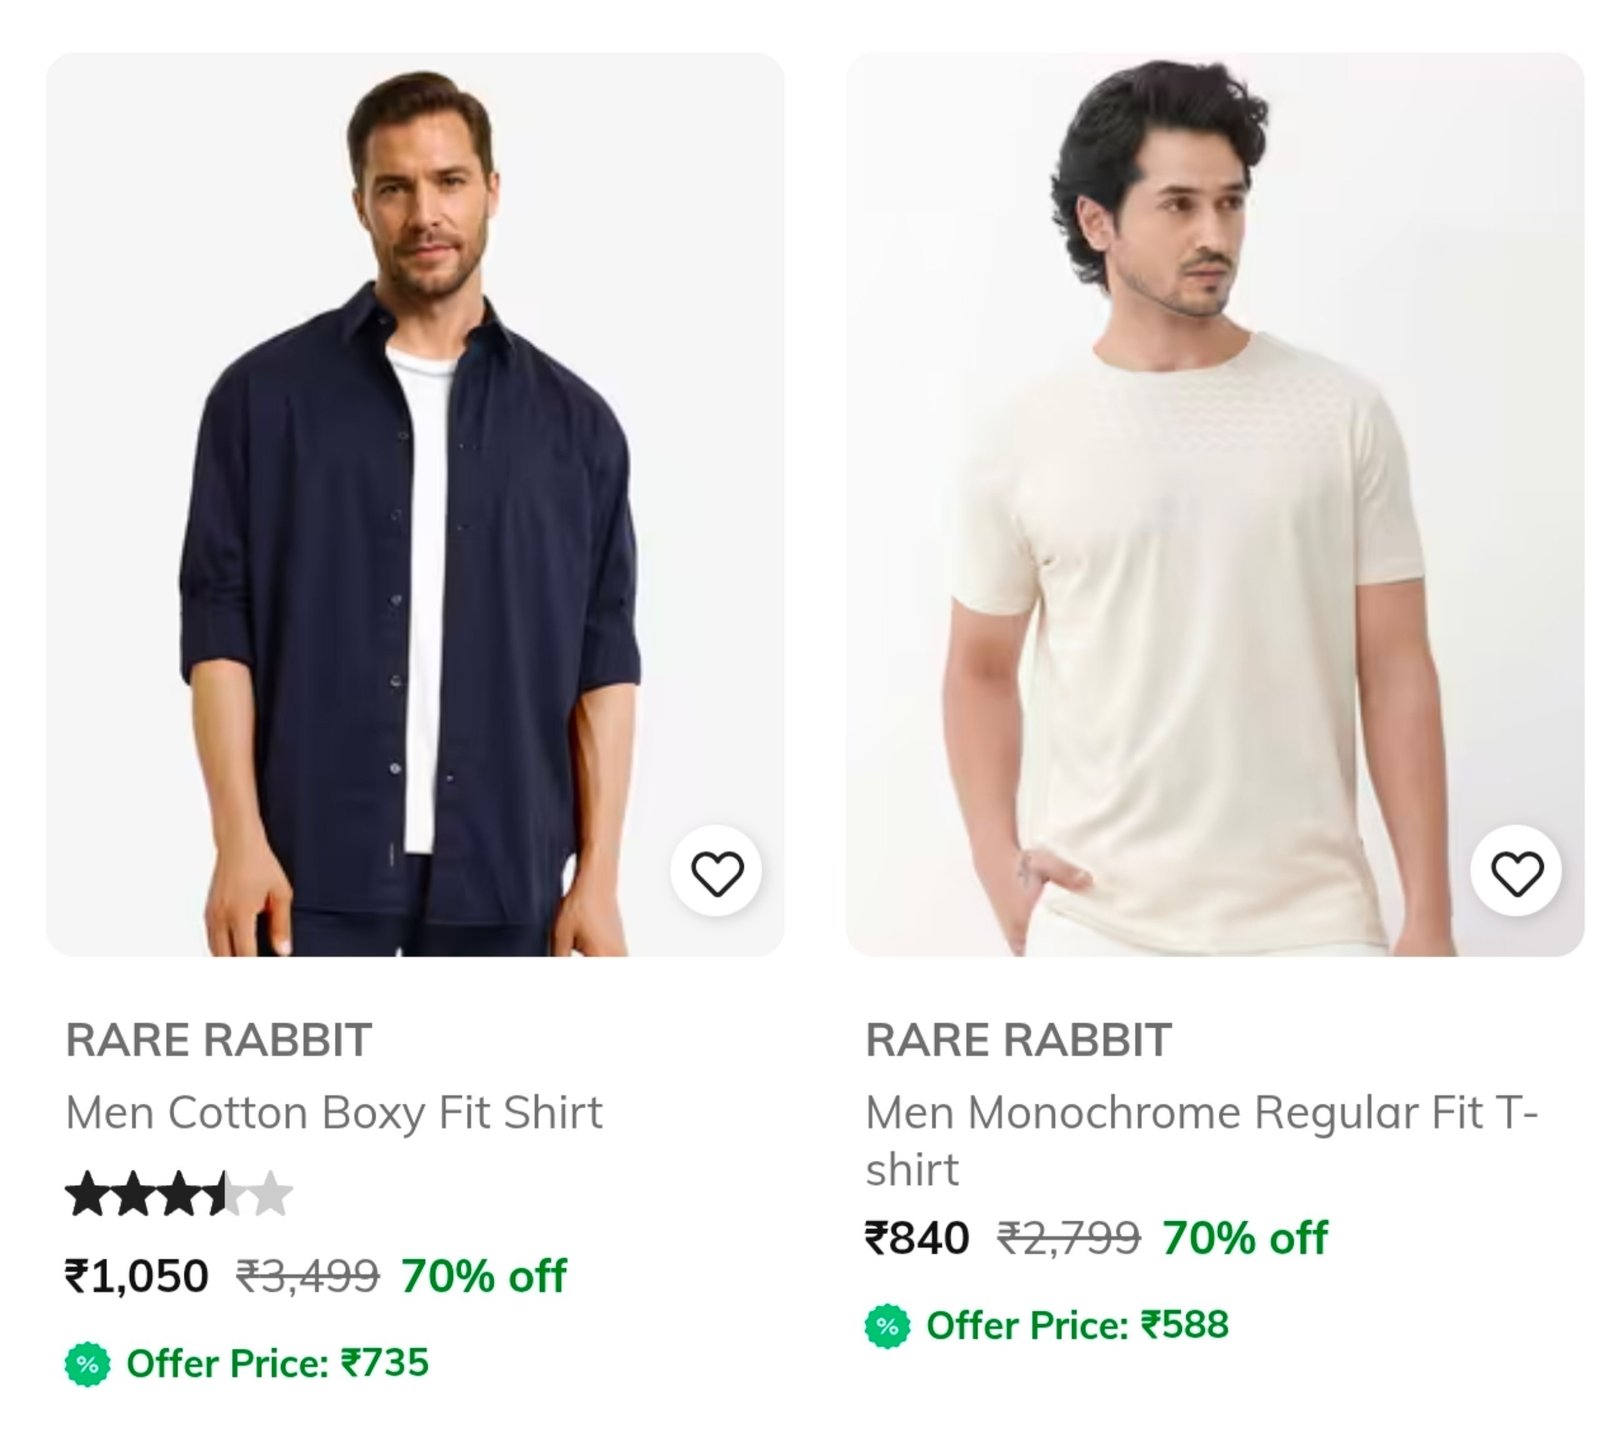The width and height of the screenshot is (1600, 1431).
Task: Open the navy boxy fit shirt photo
Action: pos(415,505)
